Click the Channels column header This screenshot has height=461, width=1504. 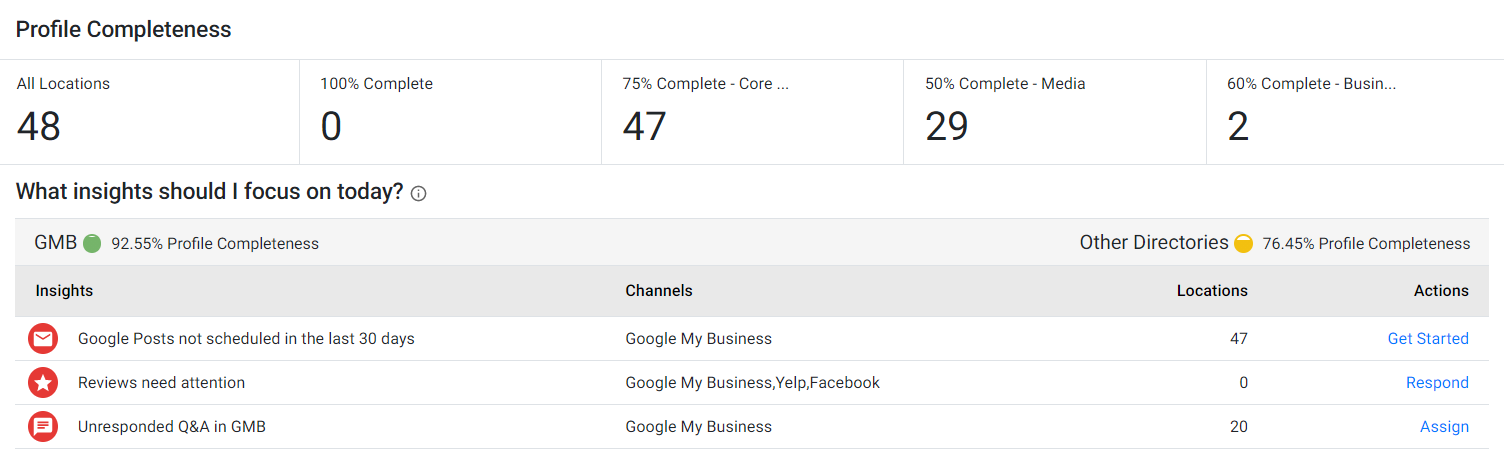tap(659, 291)
